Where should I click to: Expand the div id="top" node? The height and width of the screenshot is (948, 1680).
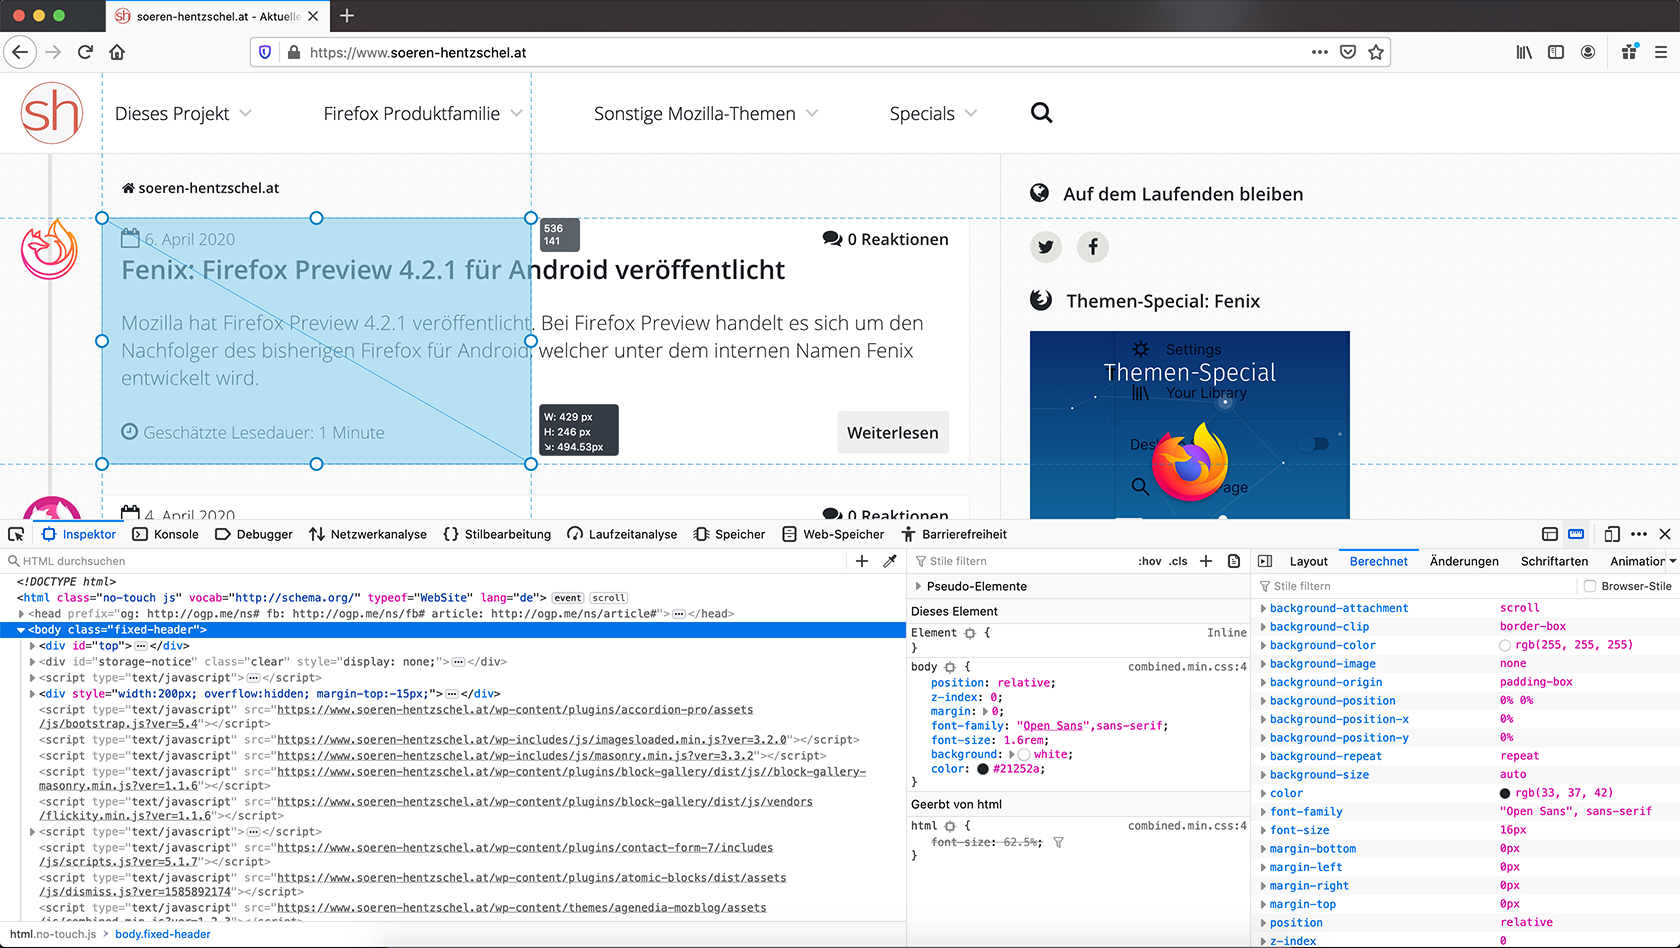[33, 646]
